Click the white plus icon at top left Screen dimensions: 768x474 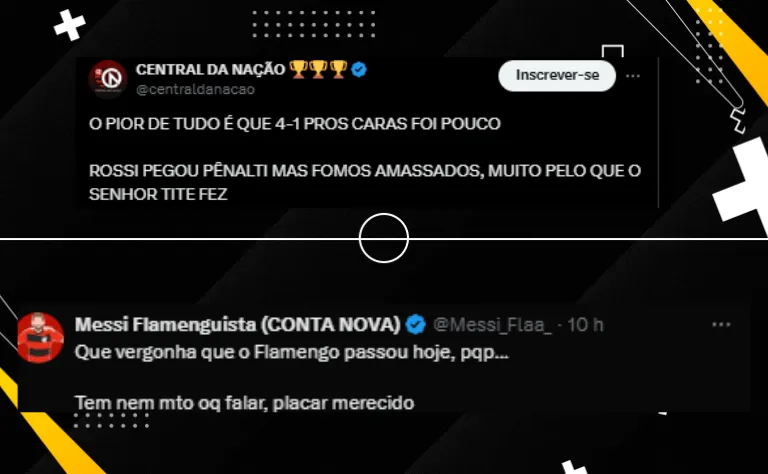pyautogui.click(x=69, y=24)
